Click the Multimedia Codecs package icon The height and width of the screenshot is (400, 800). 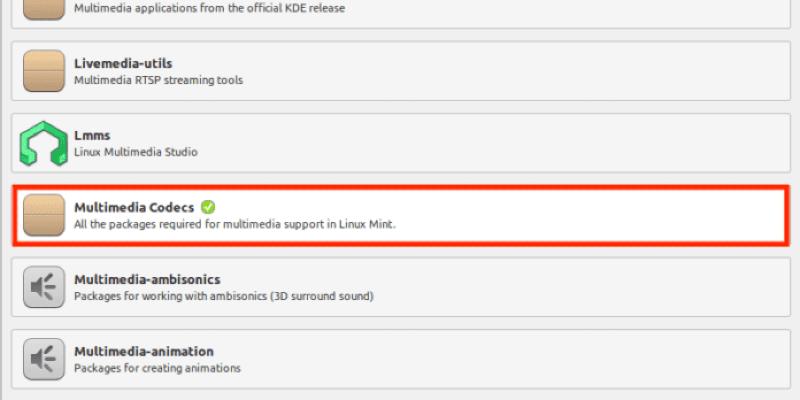coord(44,215)
